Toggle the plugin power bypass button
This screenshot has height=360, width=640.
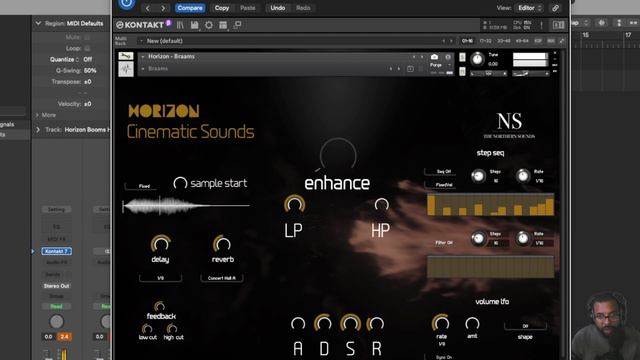pyautogui.click(x=127, y=4)
